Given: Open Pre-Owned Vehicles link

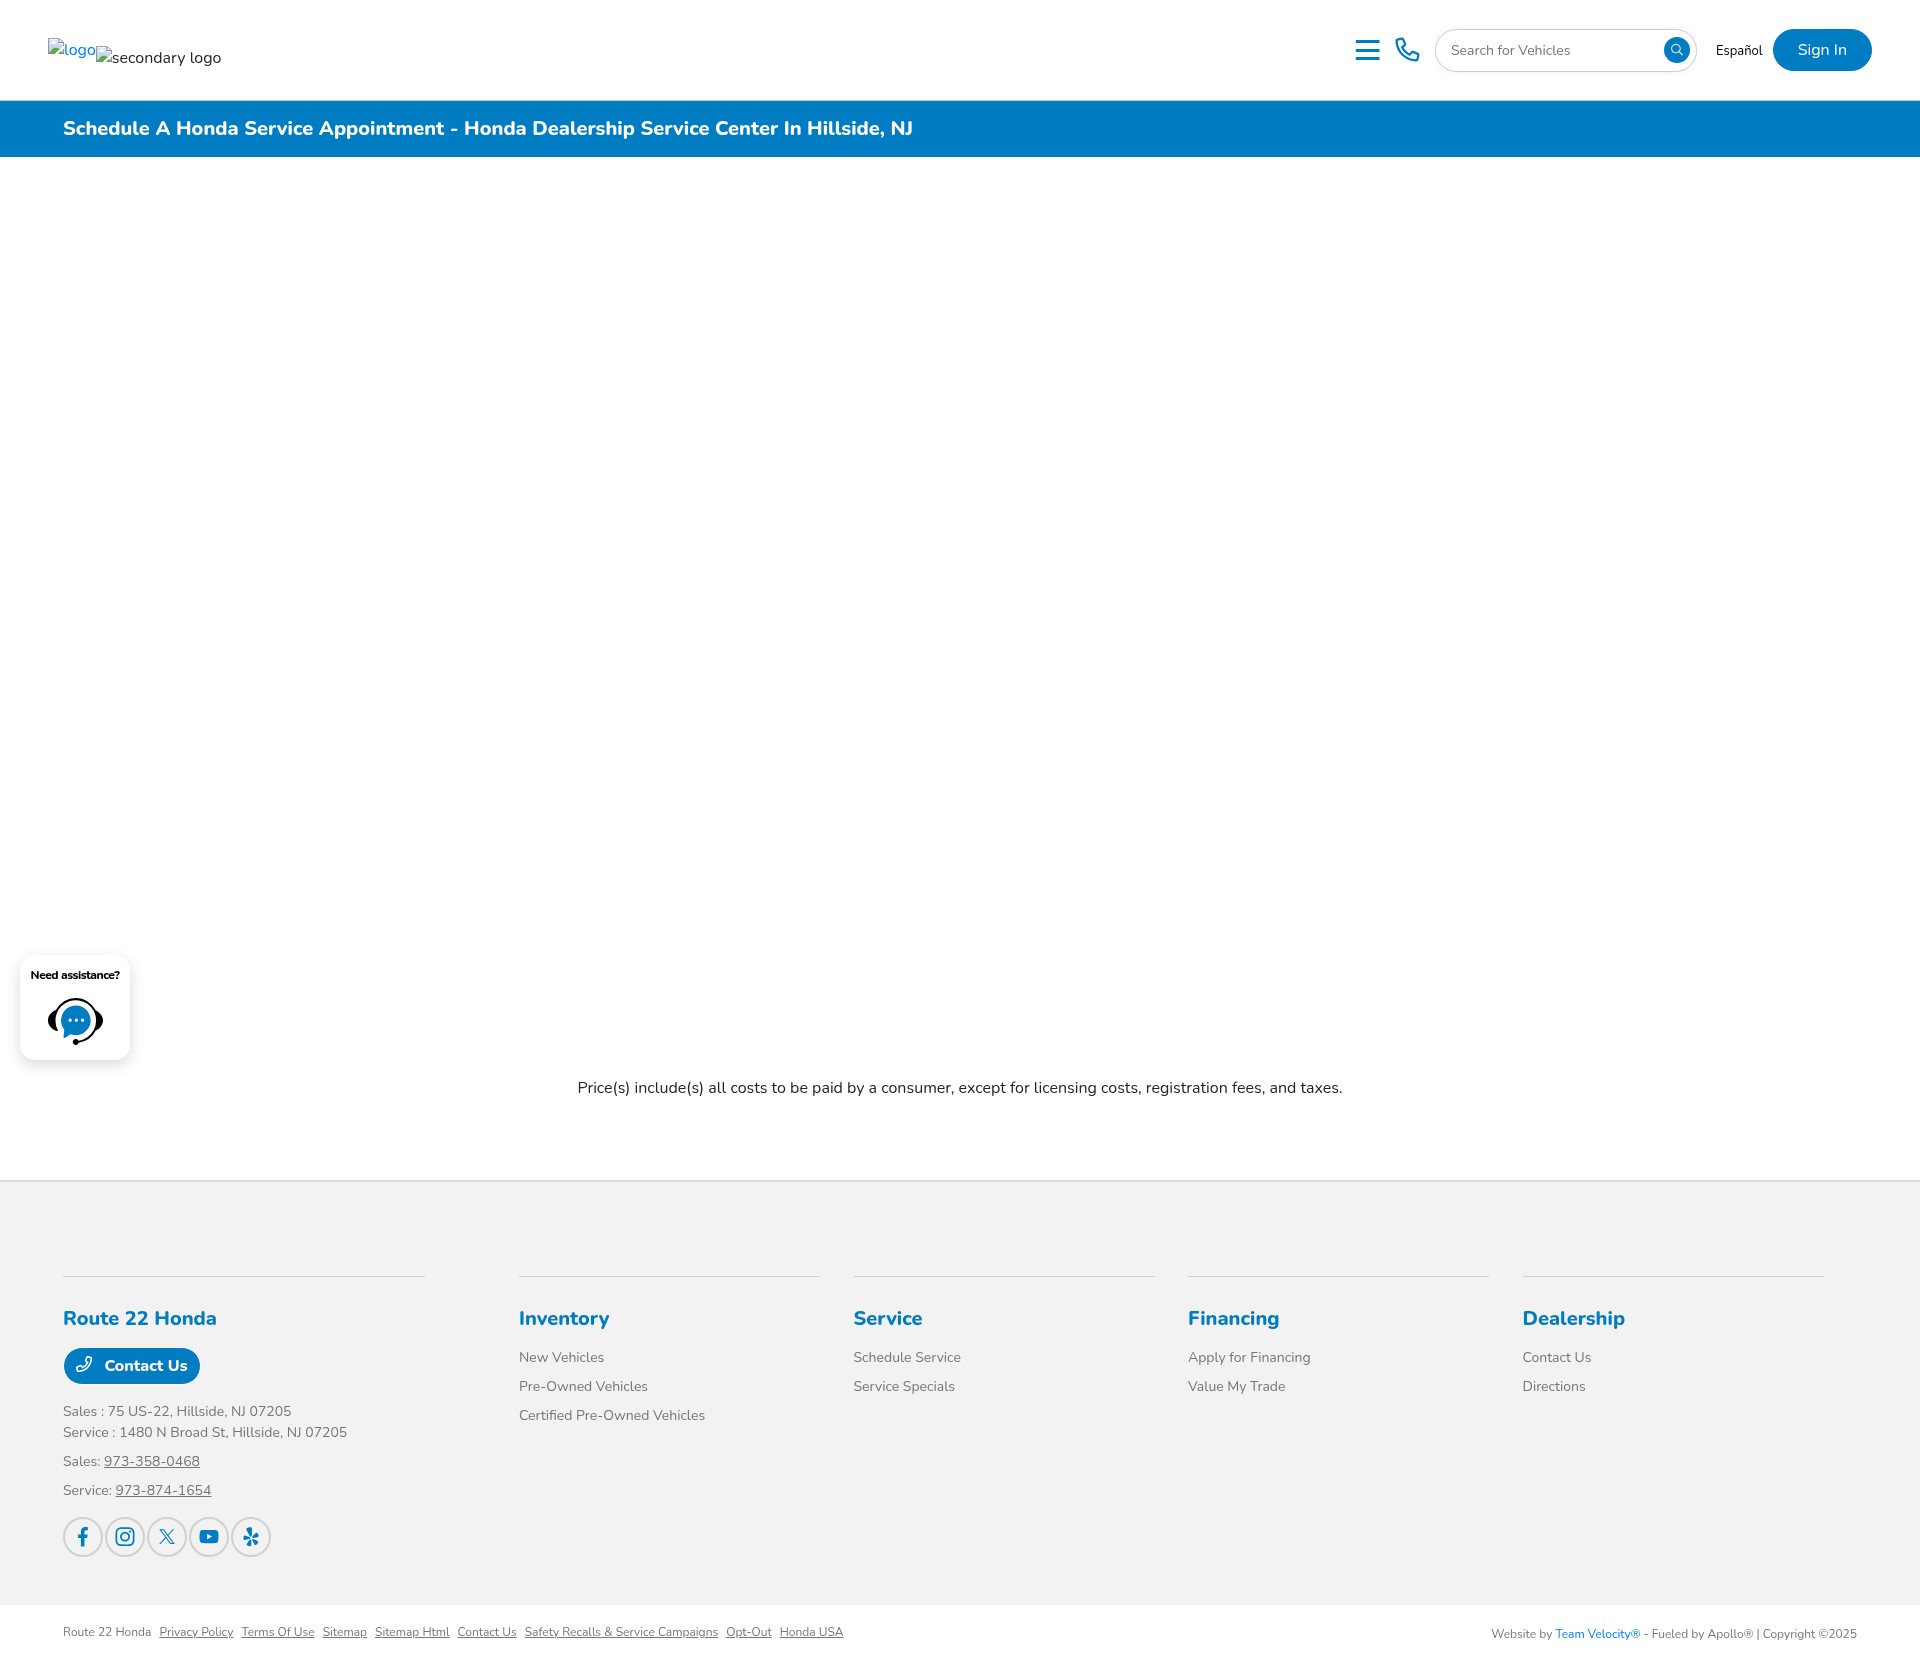Looking at the screenshot, I should 583,1386.
